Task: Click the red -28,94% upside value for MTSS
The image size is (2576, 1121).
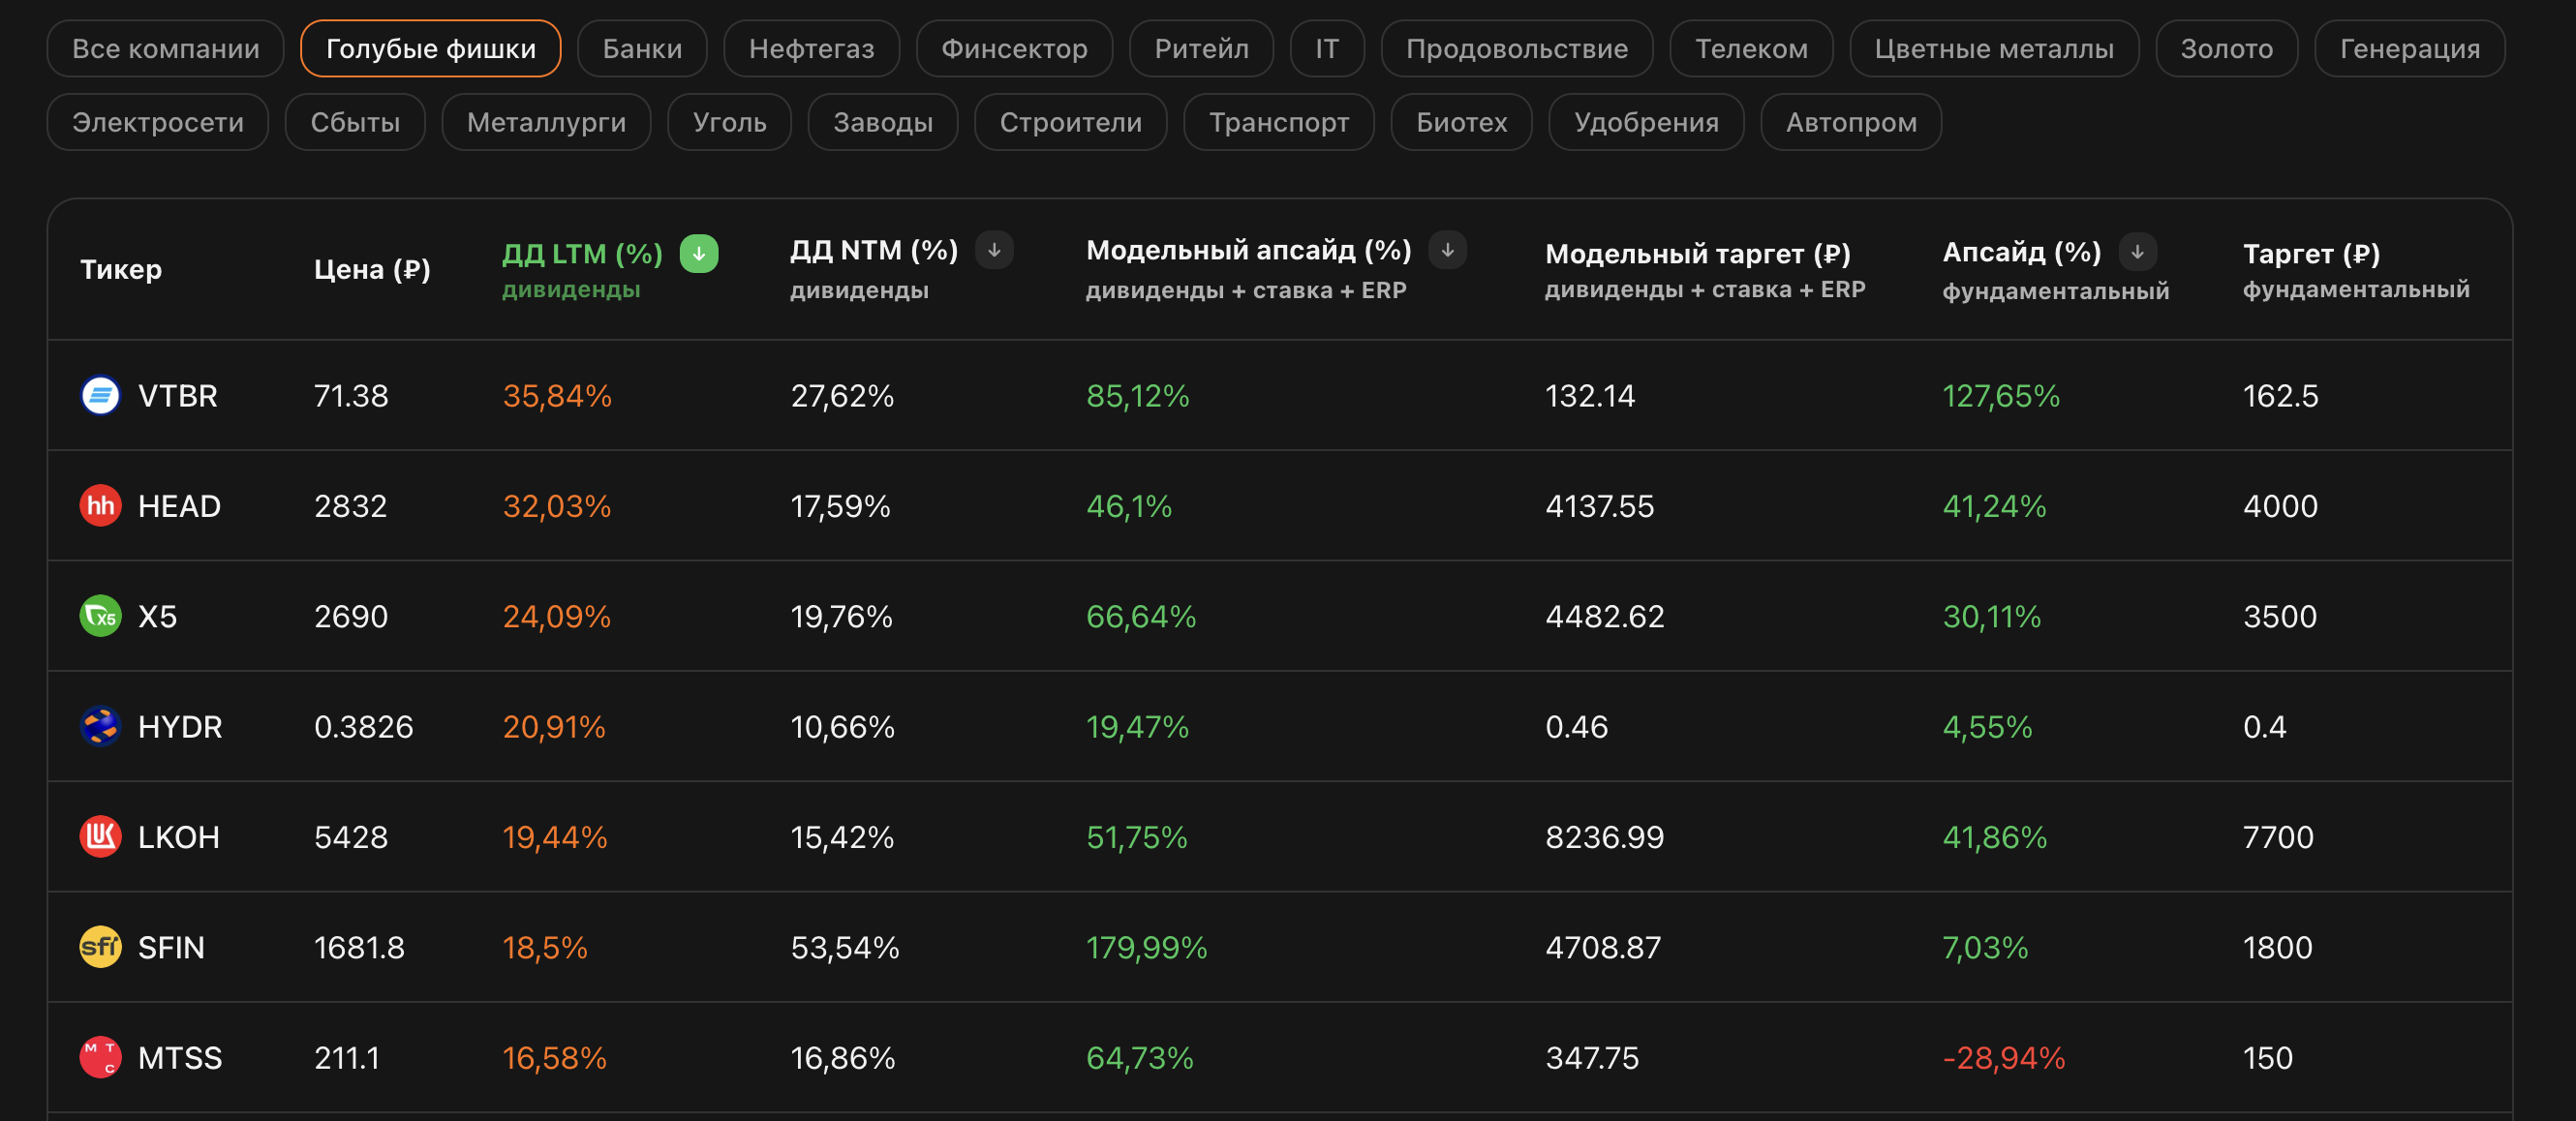Action: 2003,1058
